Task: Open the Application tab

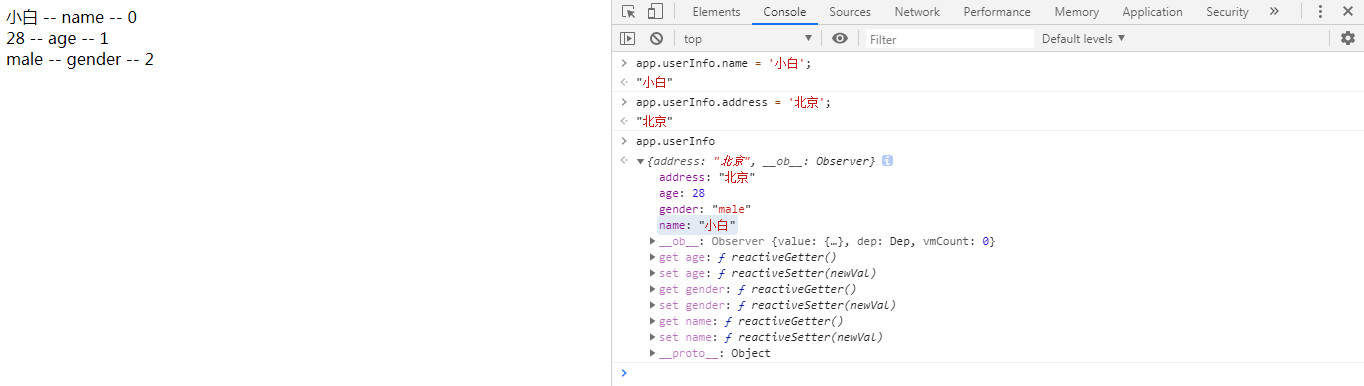Action: tap(1152, 12)
